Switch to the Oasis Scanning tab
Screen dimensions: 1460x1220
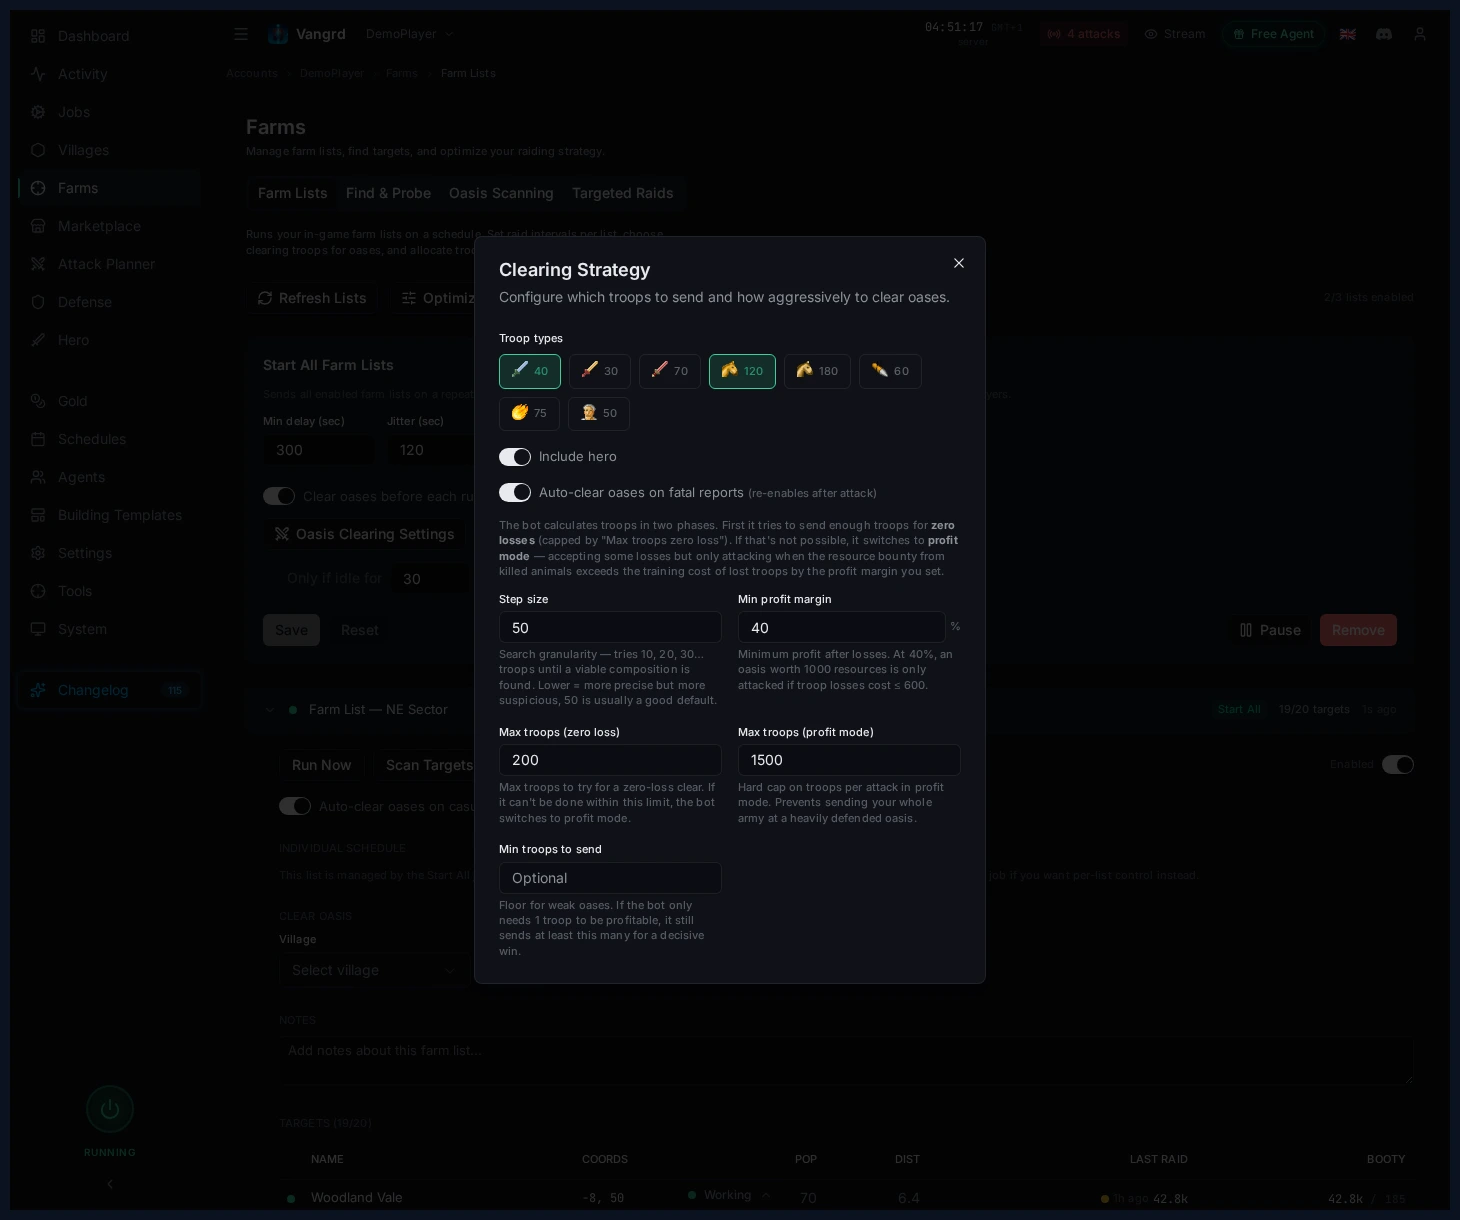501,193
